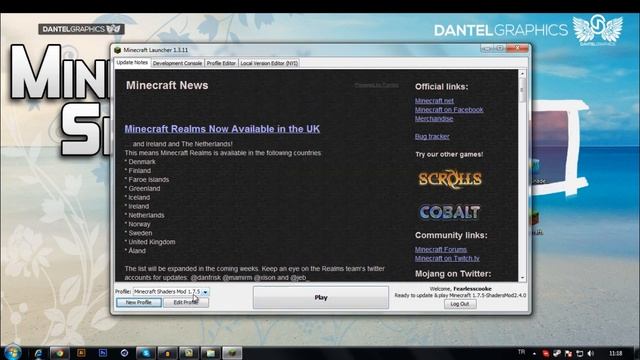Open Adobe Illustrator from the taskbar
The height and width of the screenshot is (360, 640).
point(81,353)
